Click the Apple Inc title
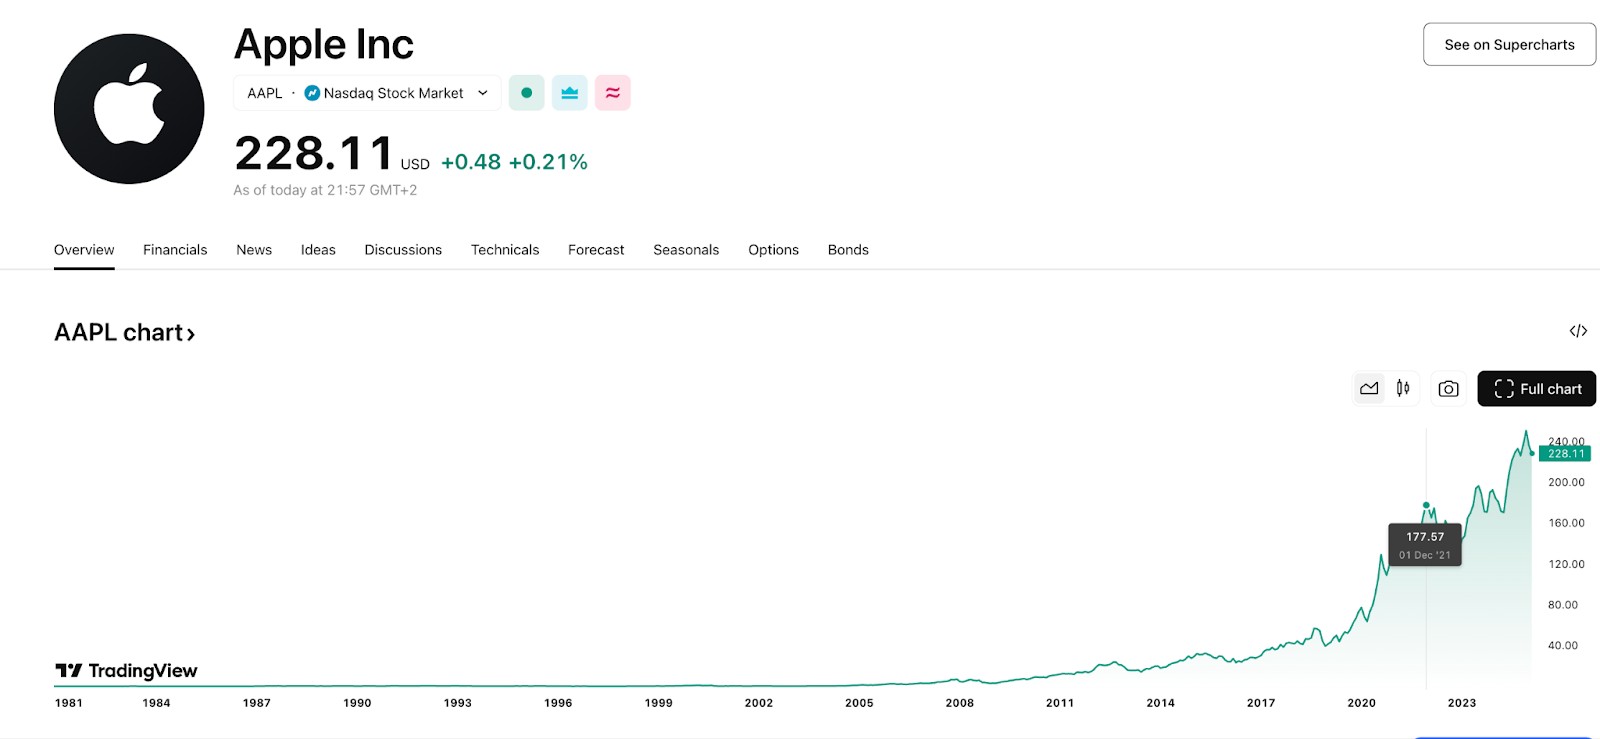This screenshot has width=1600, height=739. pyautogui.click(x=324, y=44)
